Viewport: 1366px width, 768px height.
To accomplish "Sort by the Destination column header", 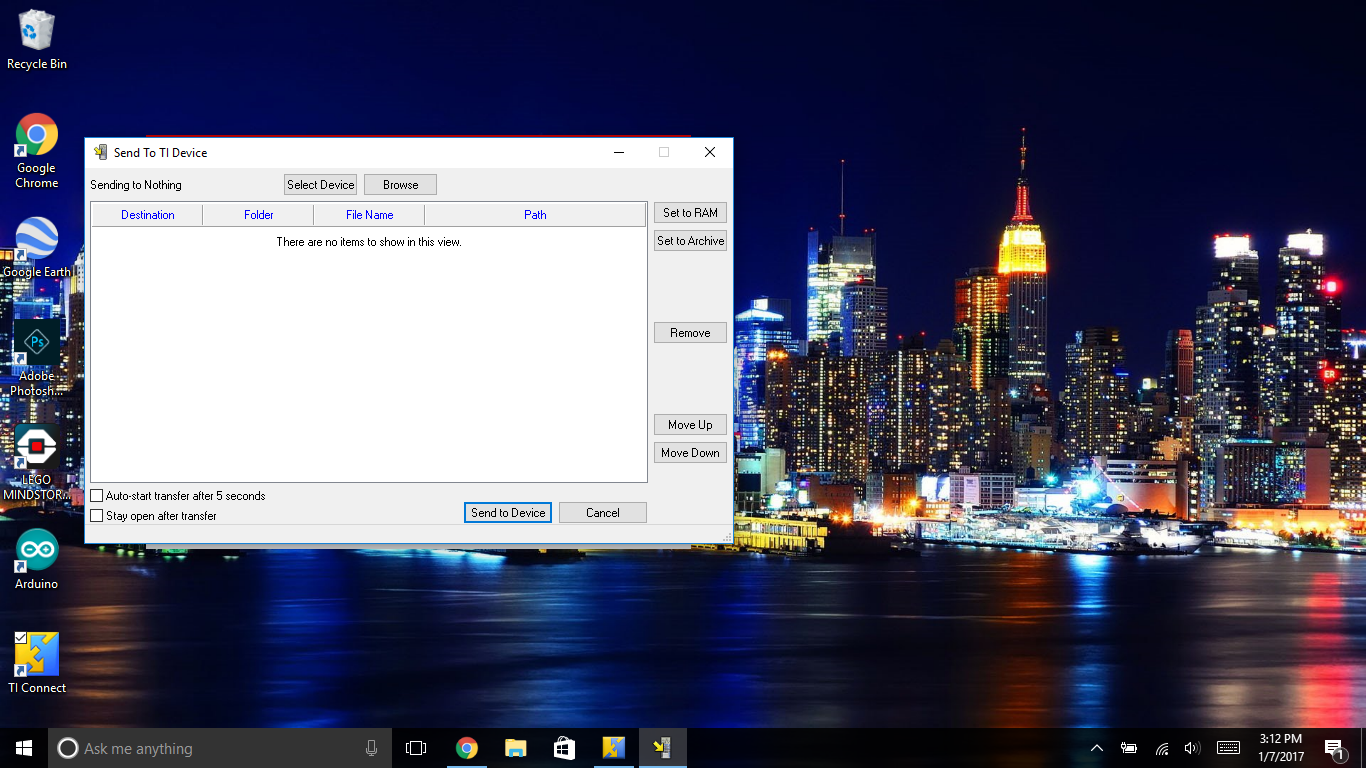I will (147, 214).
